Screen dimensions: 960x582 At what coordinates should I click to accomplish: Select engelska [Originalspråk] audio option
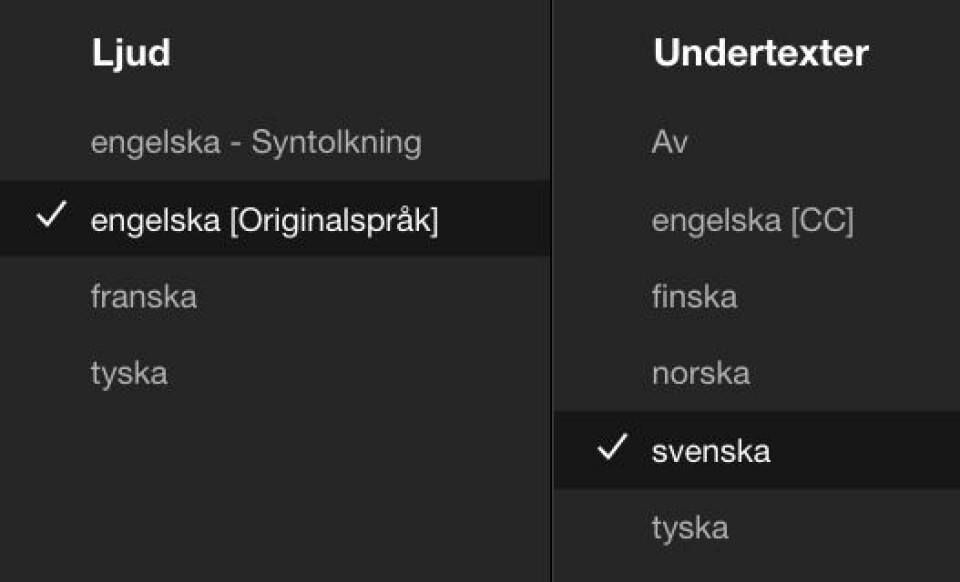pos(264,220)
